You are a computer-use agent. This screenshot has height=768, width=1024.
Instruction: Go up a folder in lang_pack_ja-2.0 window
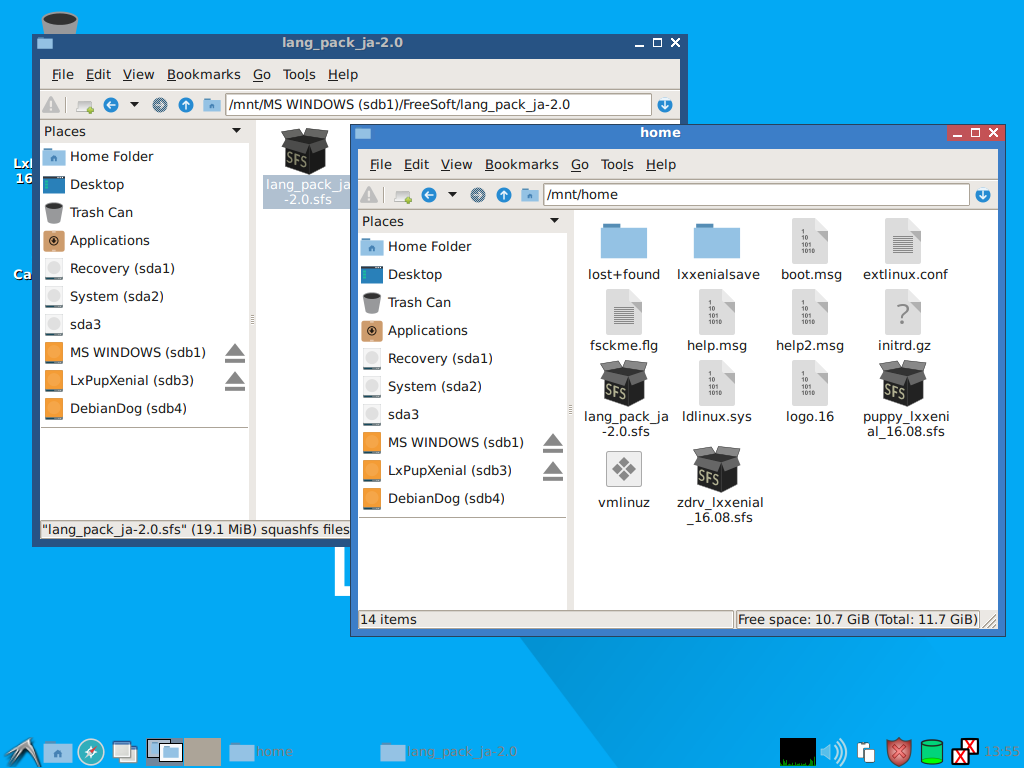pyautogui.click(x=185, y=104)
